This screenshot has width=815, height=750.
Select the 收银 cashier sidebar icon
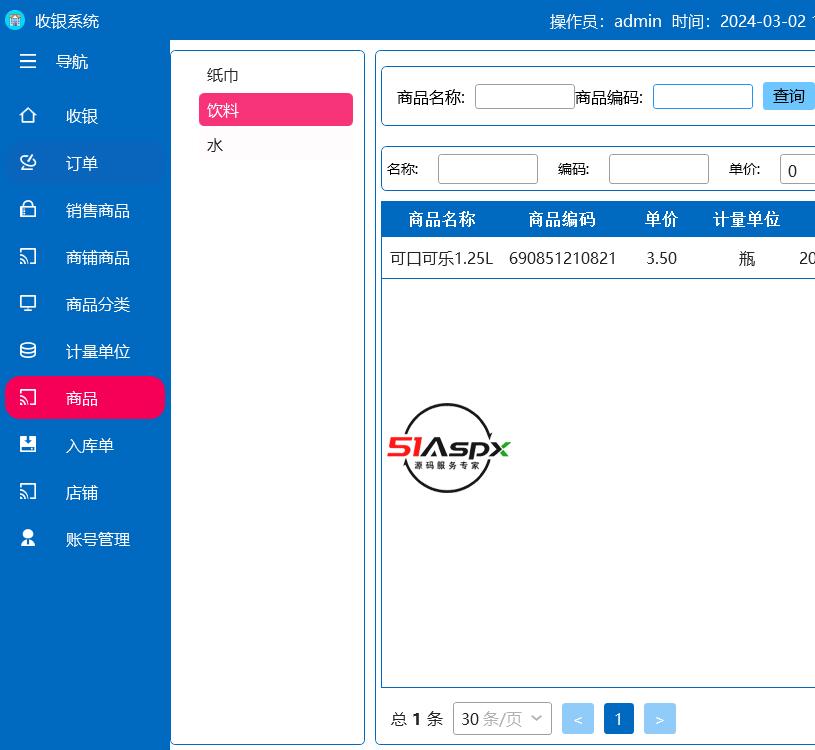(x=27, y=116)
